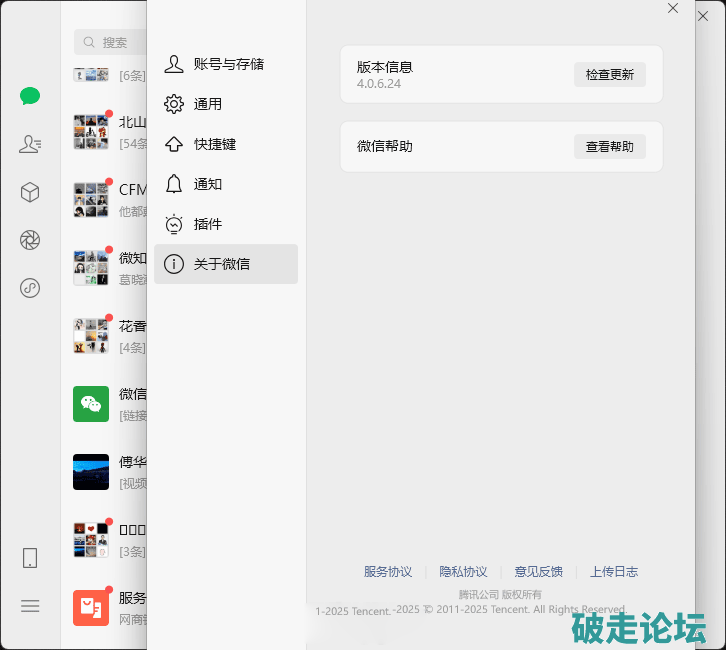Open the Mini Programs icon
726x650 pixels.
click(x=30, y=288)
